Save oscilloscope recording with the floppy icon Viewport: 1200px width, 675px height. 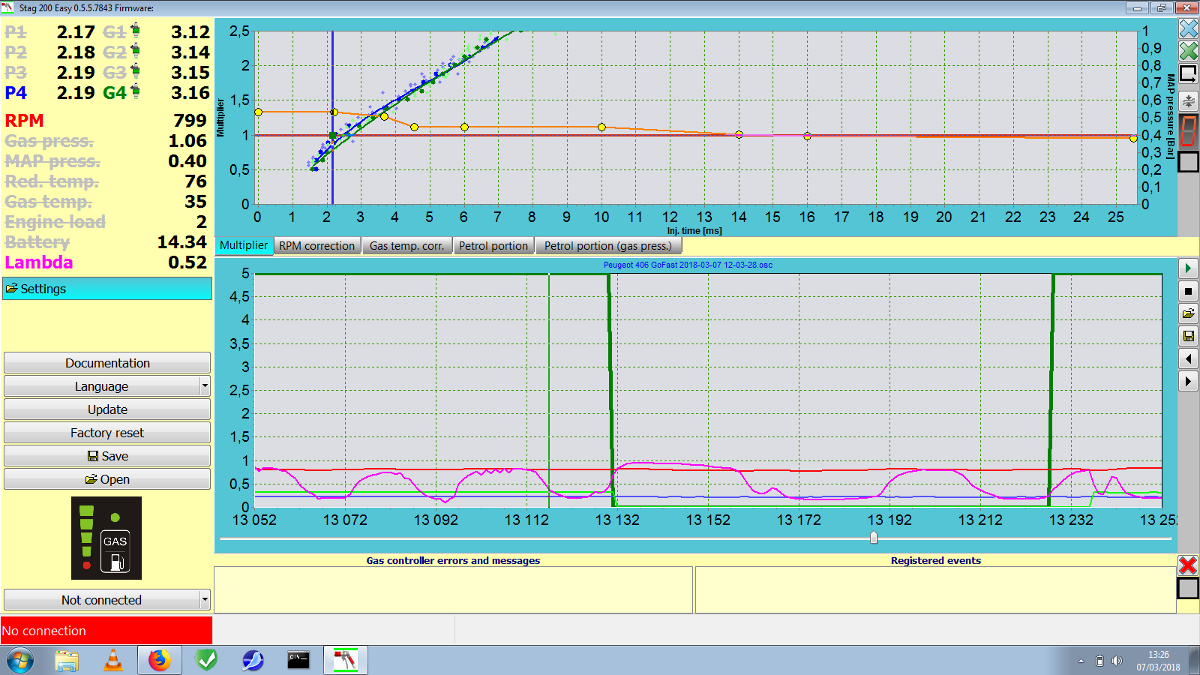pyautogui.click(x=1188, y=337)
